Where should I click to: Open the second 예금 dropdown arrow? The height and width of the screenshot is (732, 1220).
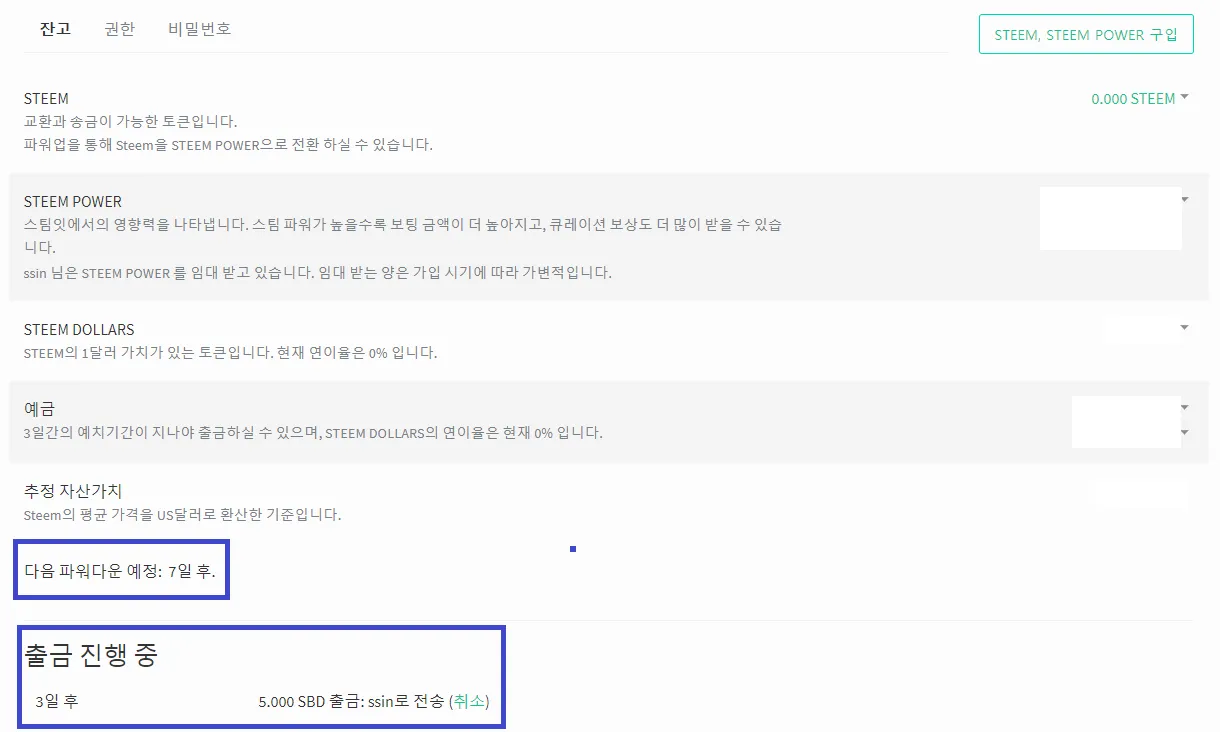click(1185, 432)
